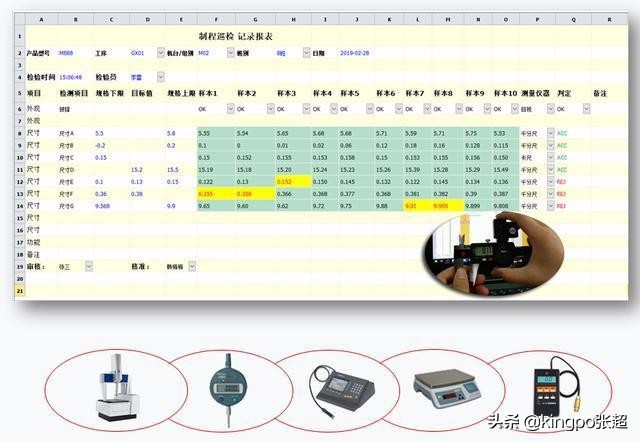Open the 班别 dropdown arrow

point(307,52)
